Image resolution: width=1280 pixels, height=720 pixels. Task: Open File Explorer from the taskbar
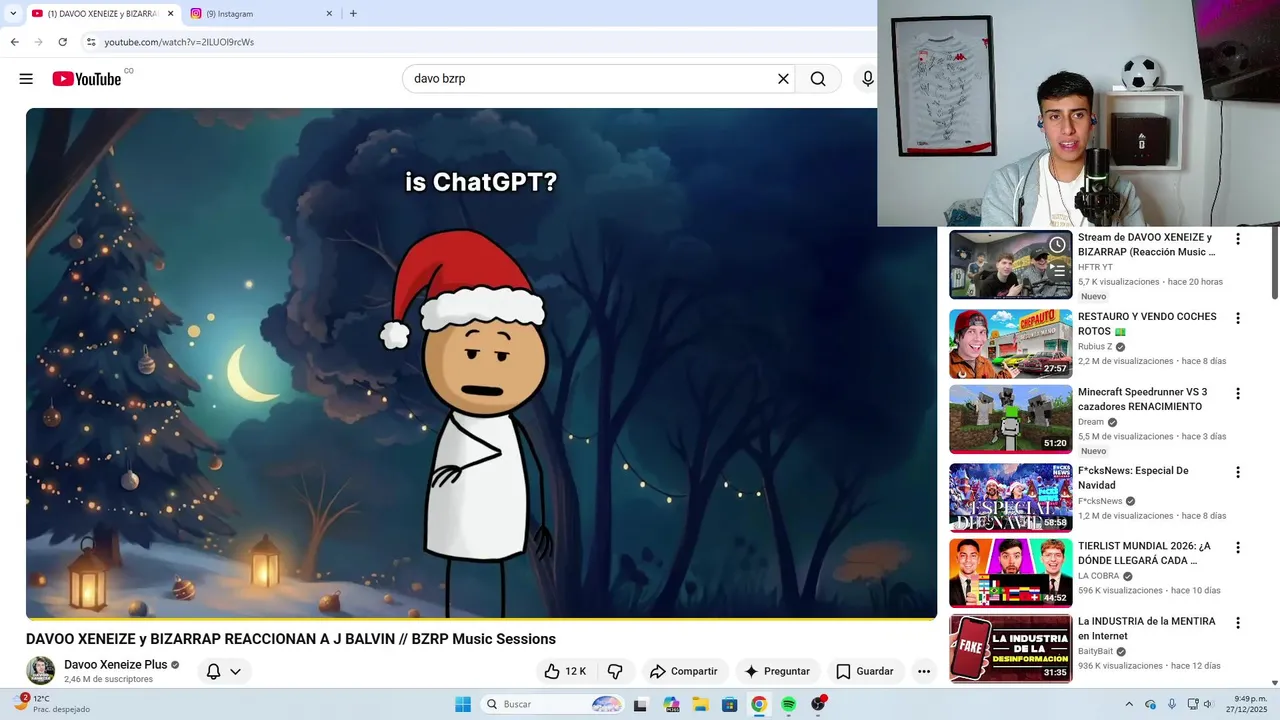(701, 704)
